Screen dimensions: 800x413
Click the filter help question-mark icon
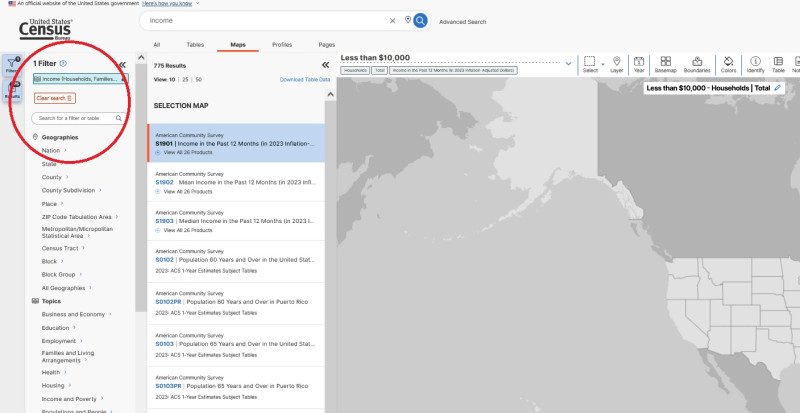(63, 64)
